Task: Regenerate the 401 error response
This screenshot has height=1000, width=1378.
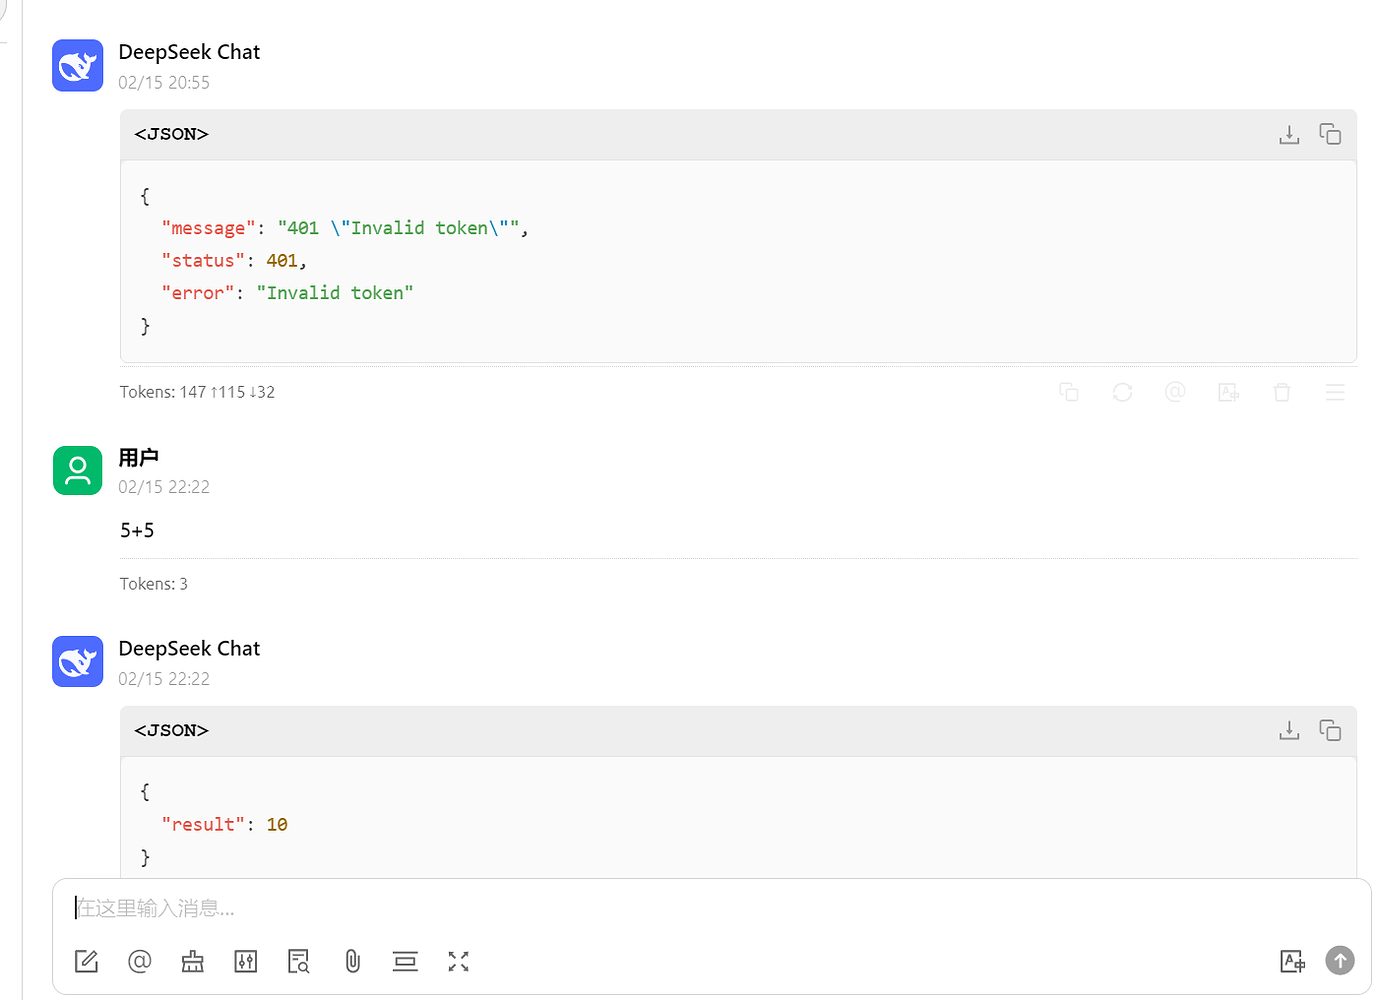Action: (1122, 392)
